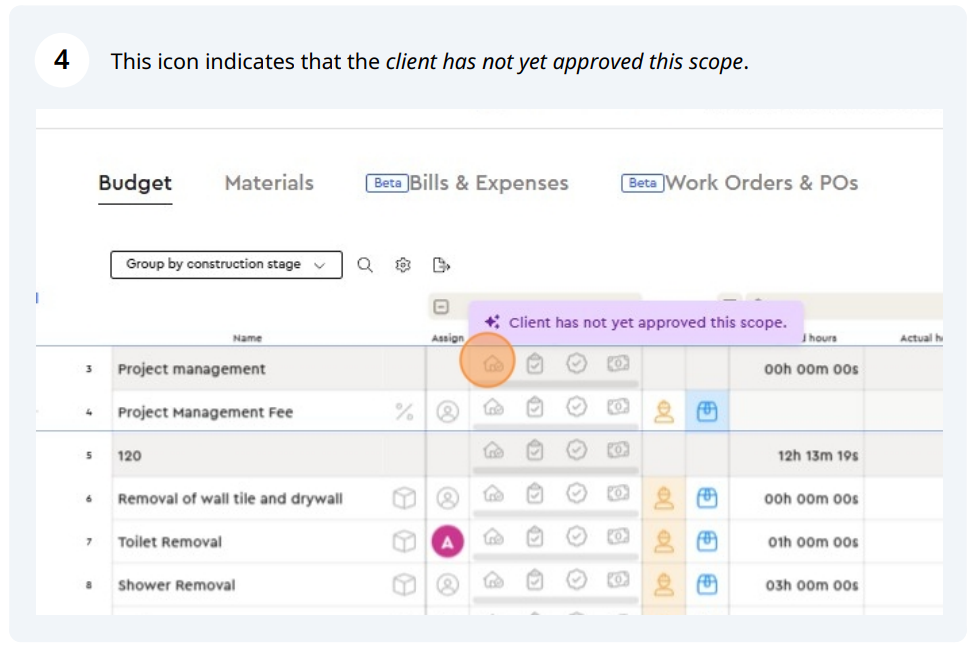The image size is (975, 648).
Task: Click blue package icon on Removal of wall tile row
Action: [707, 498]
